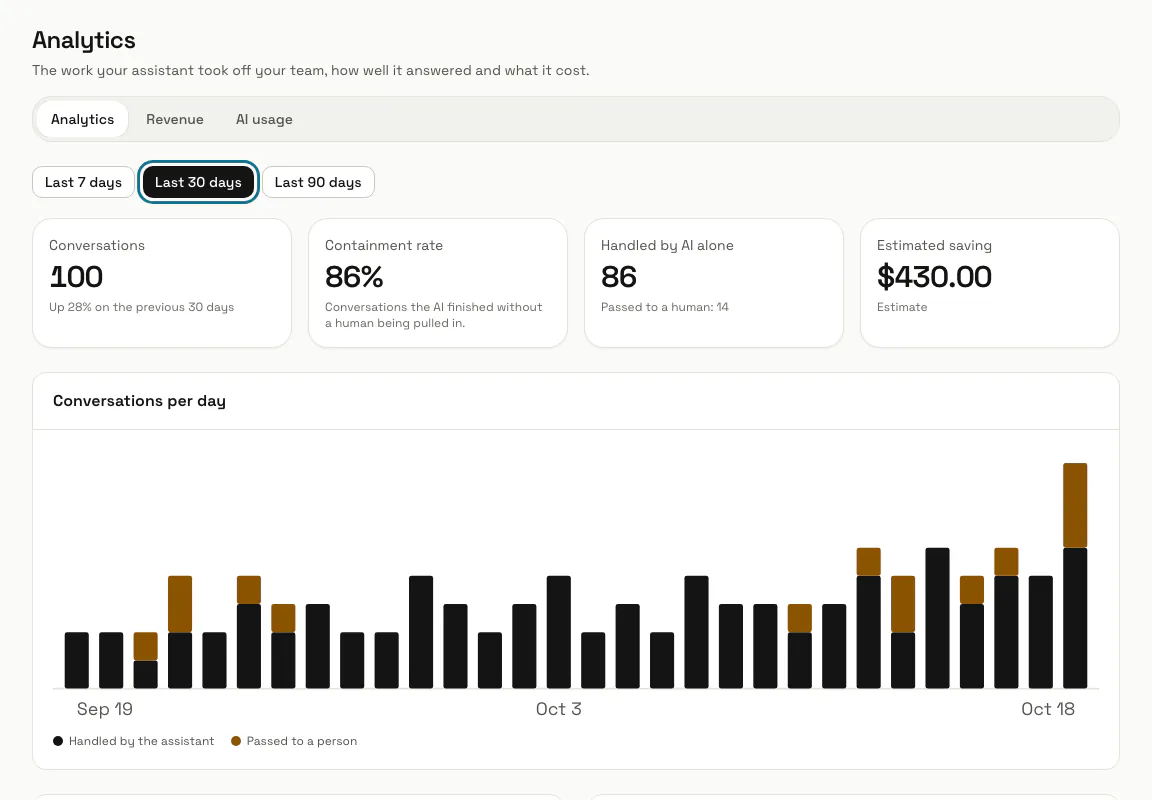Viewport: 1152px width, 800px height.
Task: Click the $430.00 estimated saving value
Action: (x=934, y=277)
